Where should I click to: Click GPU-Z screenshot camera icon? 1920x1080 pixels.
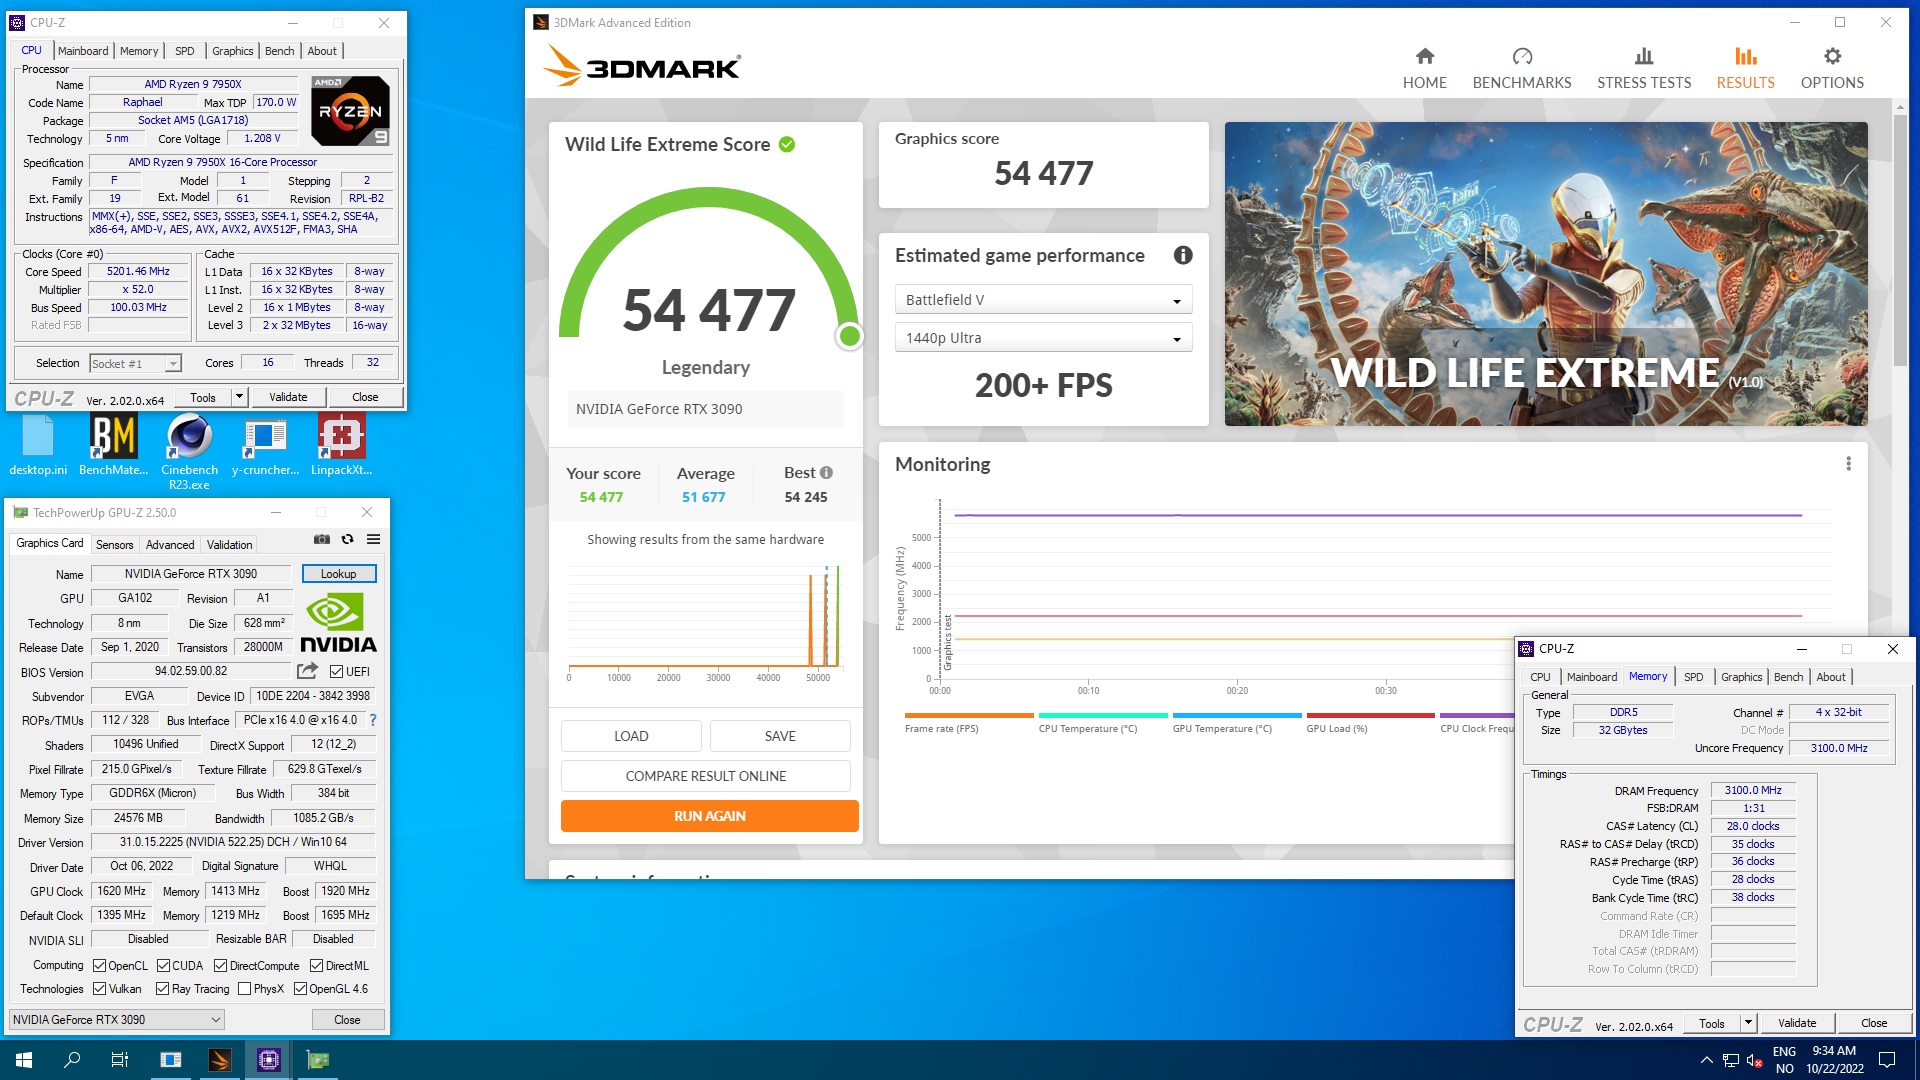coord(322,539)
